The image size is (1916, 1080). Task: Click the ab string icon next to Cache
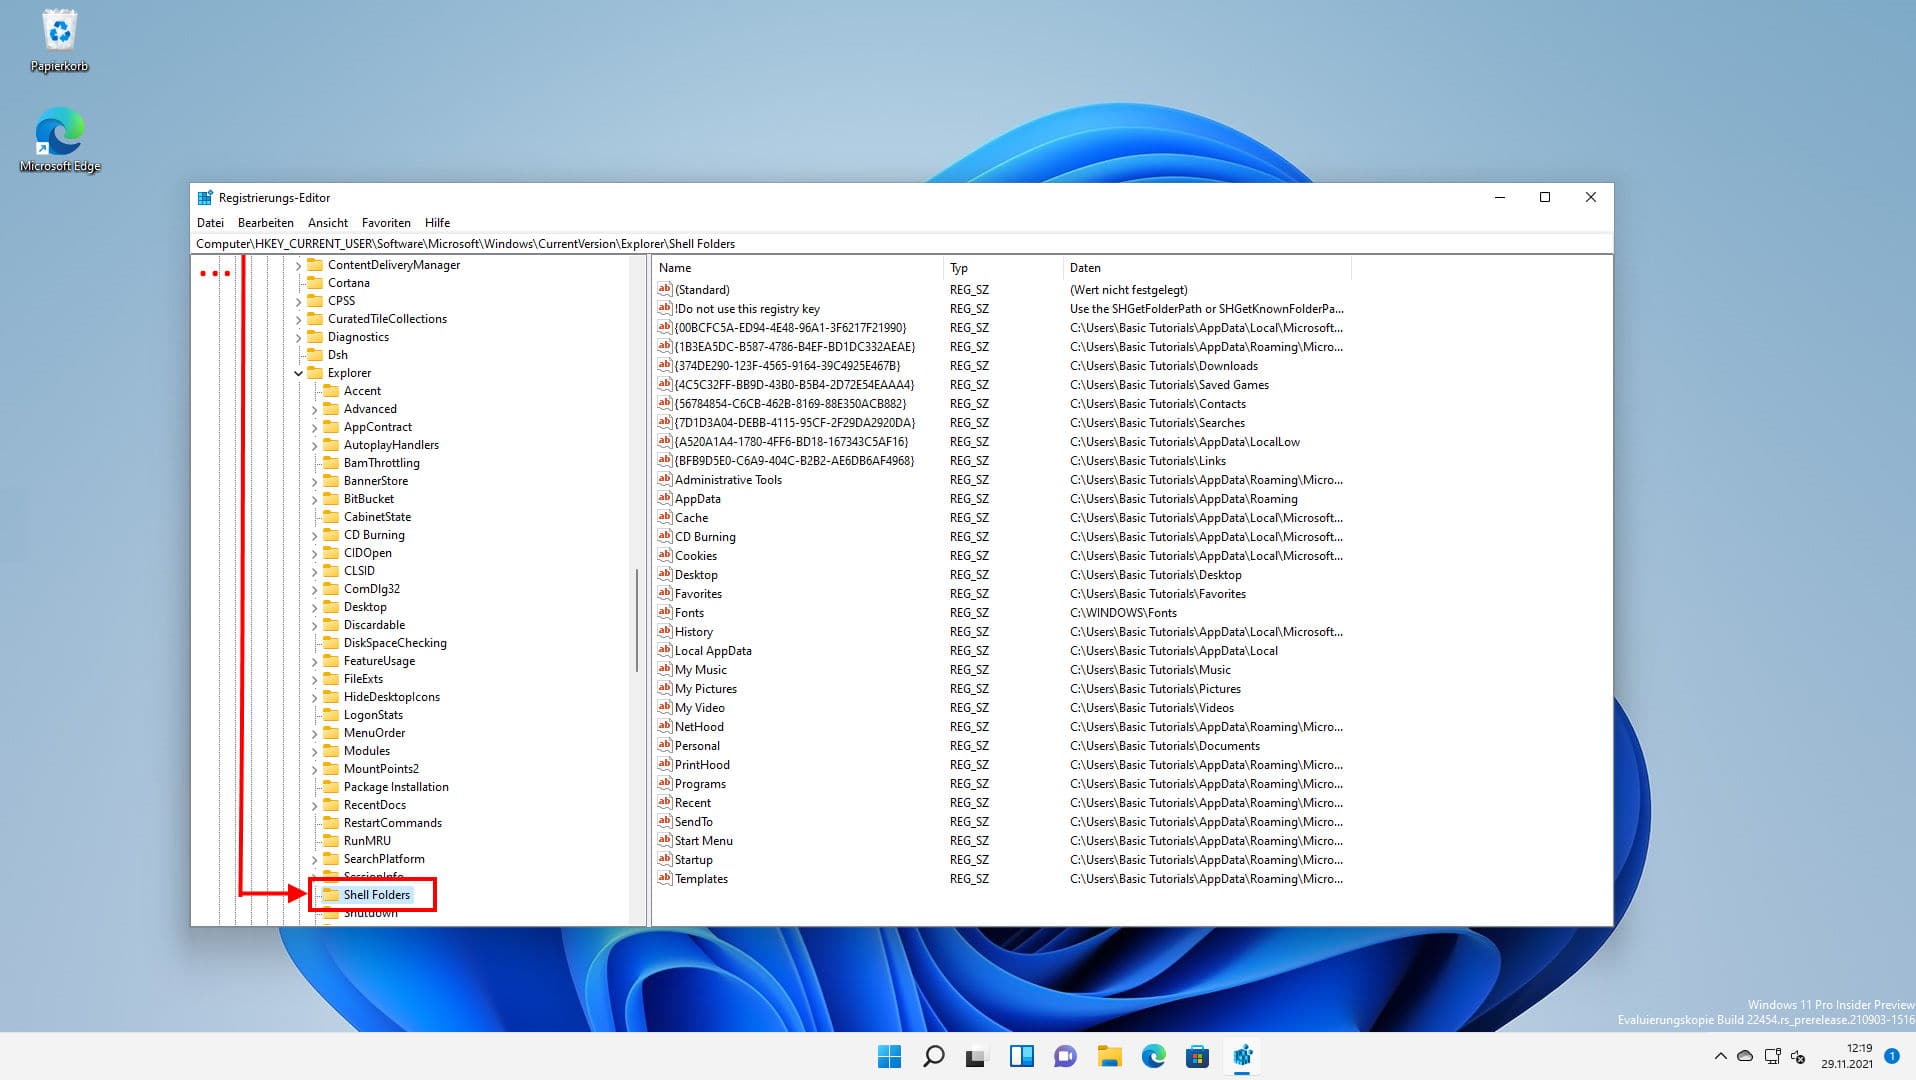click(664, 518)
